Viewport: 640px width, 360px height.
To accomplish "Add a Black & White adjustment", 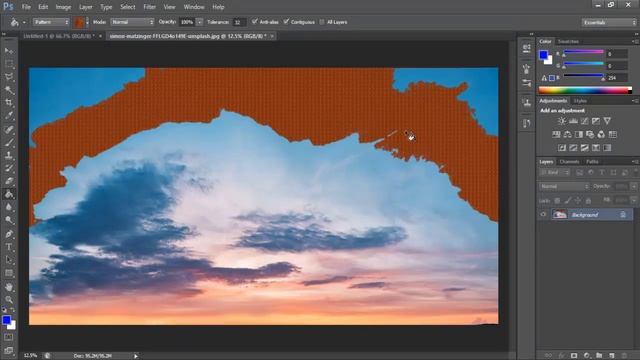I will (x=579, y=134).
